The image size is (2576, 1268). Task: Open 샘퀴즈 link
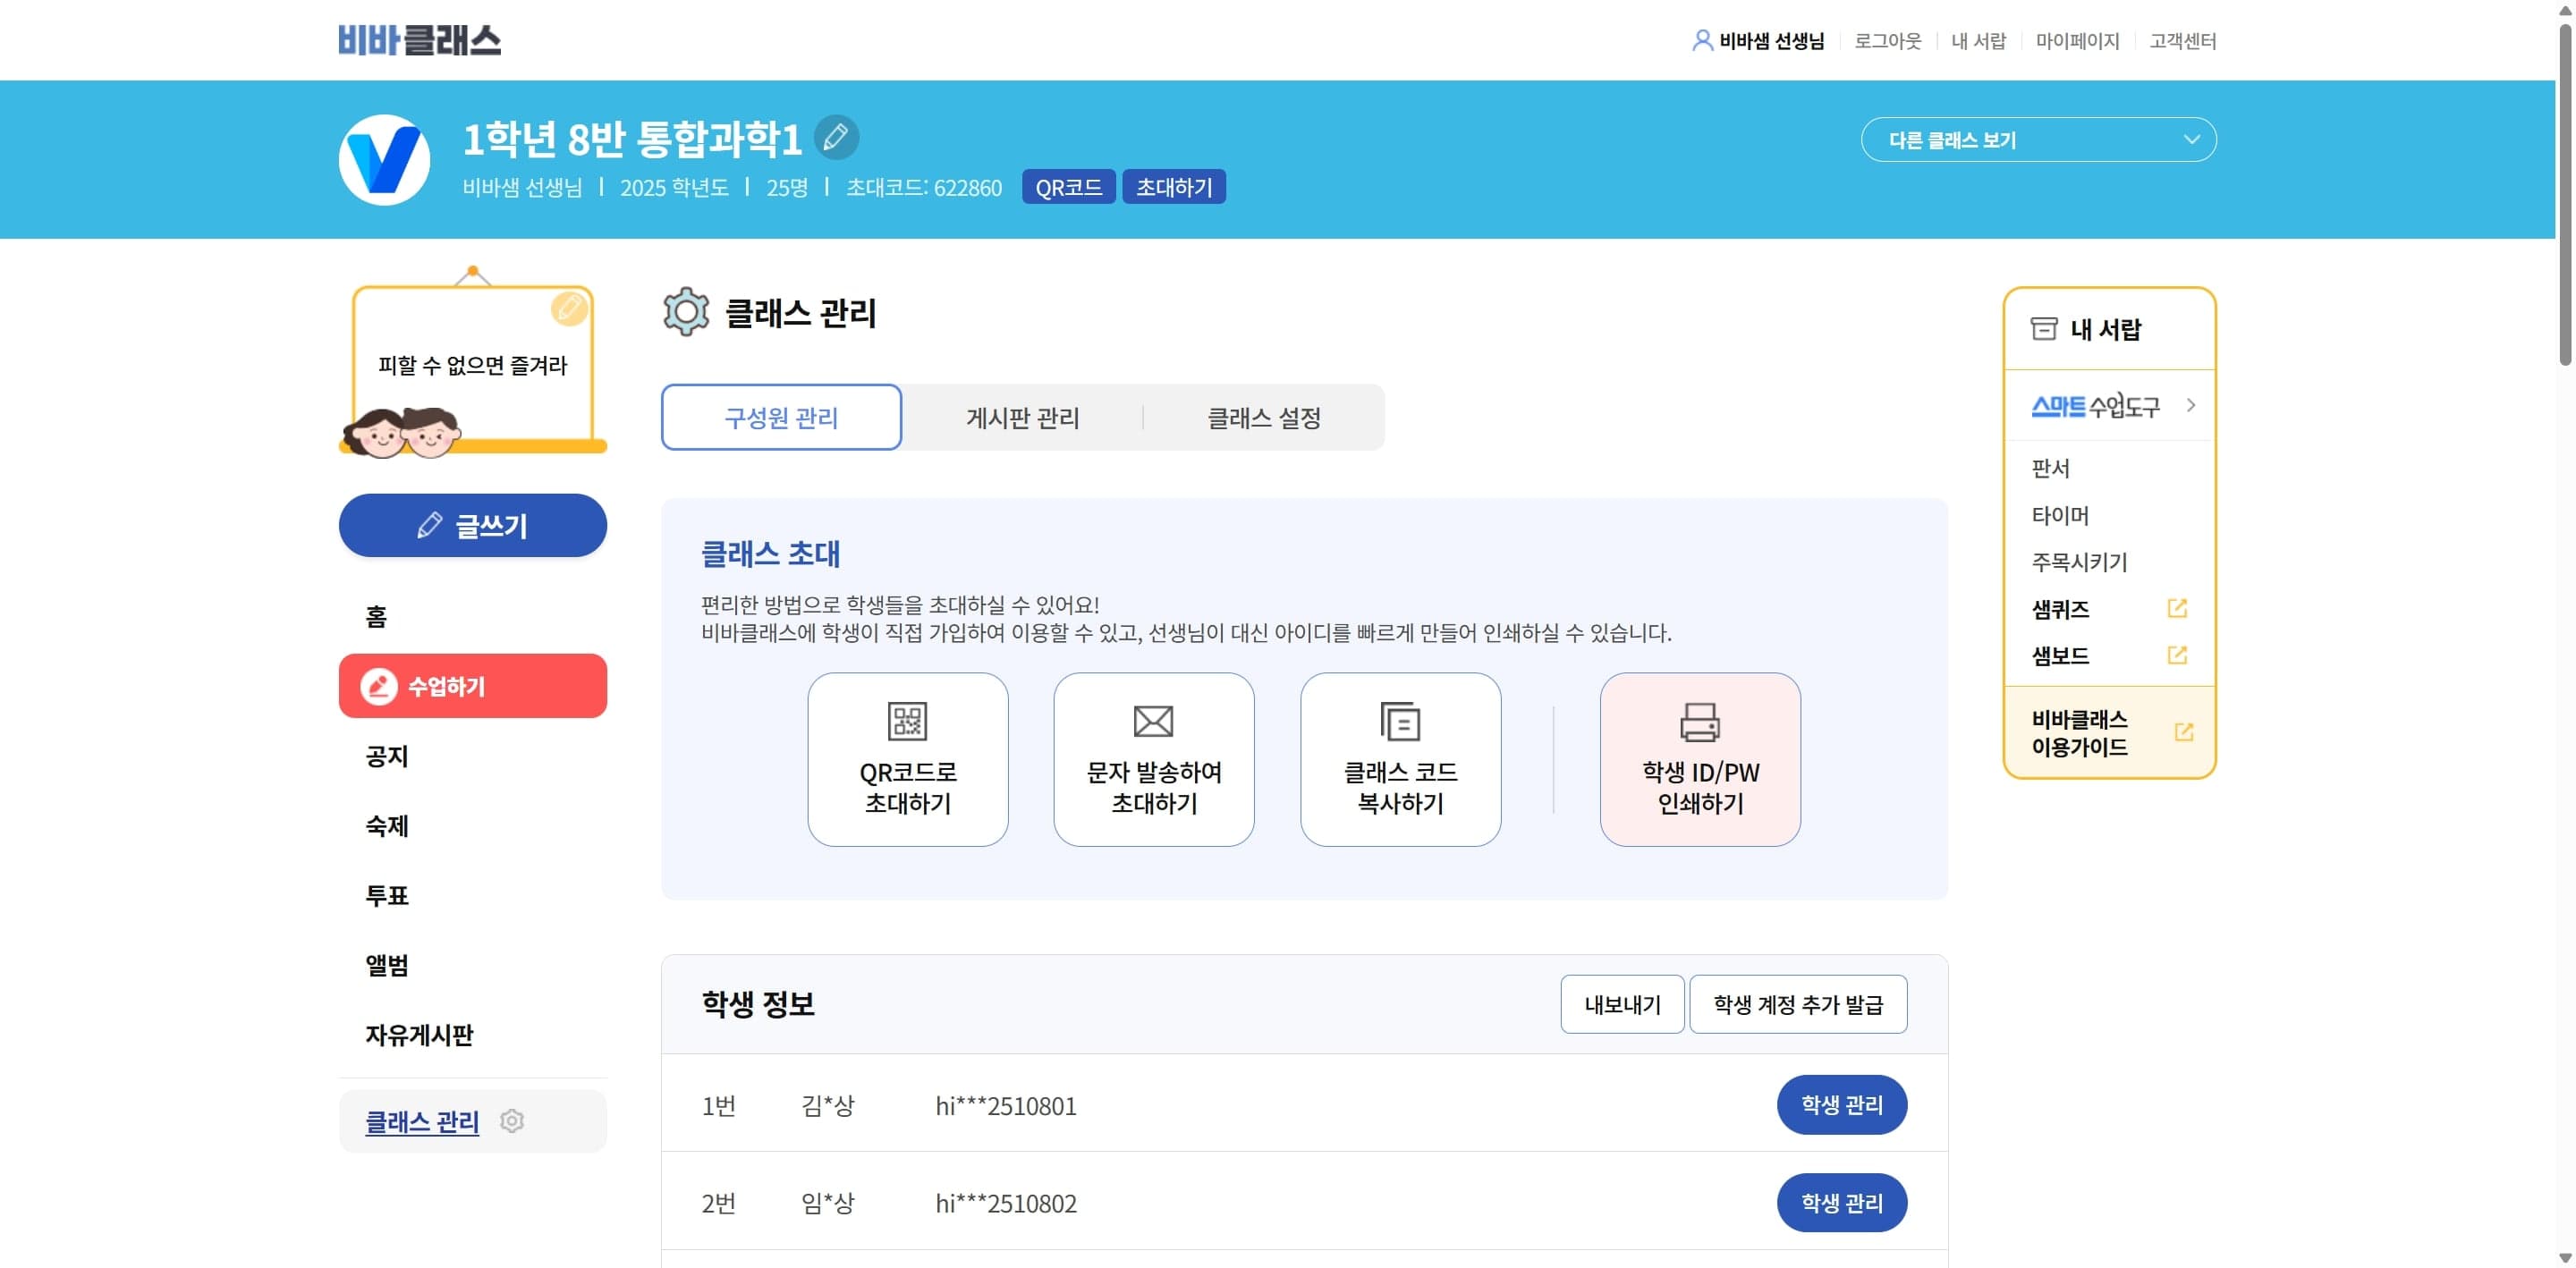[2060, 608]
